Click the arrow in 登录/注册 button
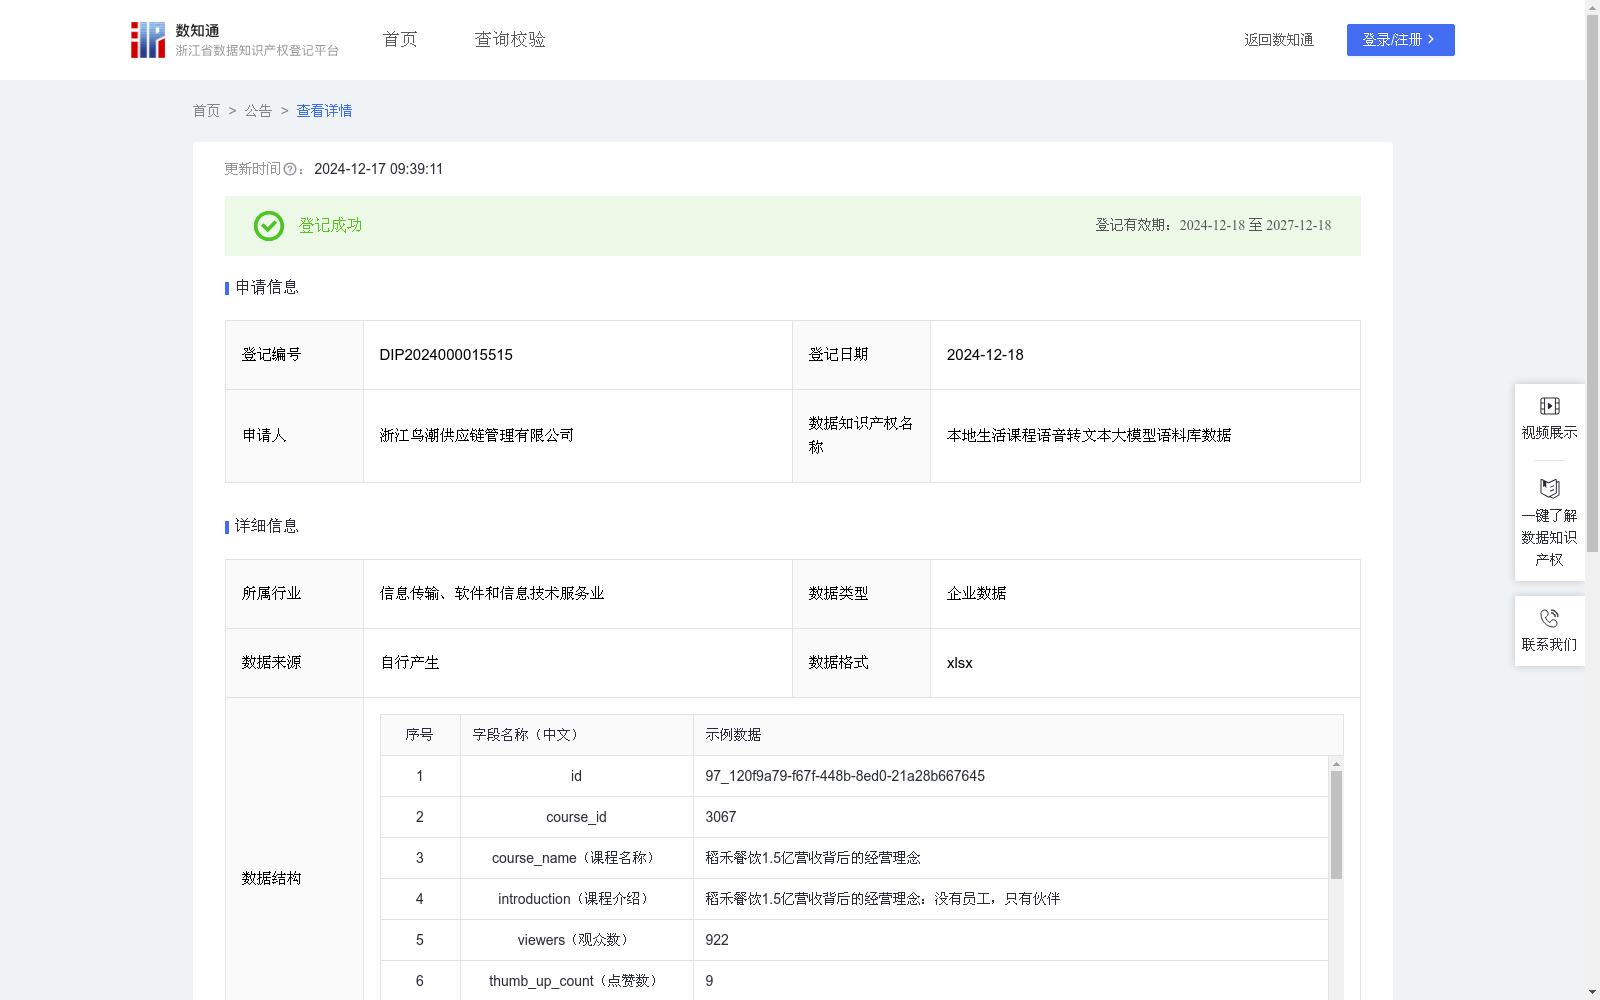Viewport: 1600px width, 1000px height. pyautogui.click(x=1431, y=39)
